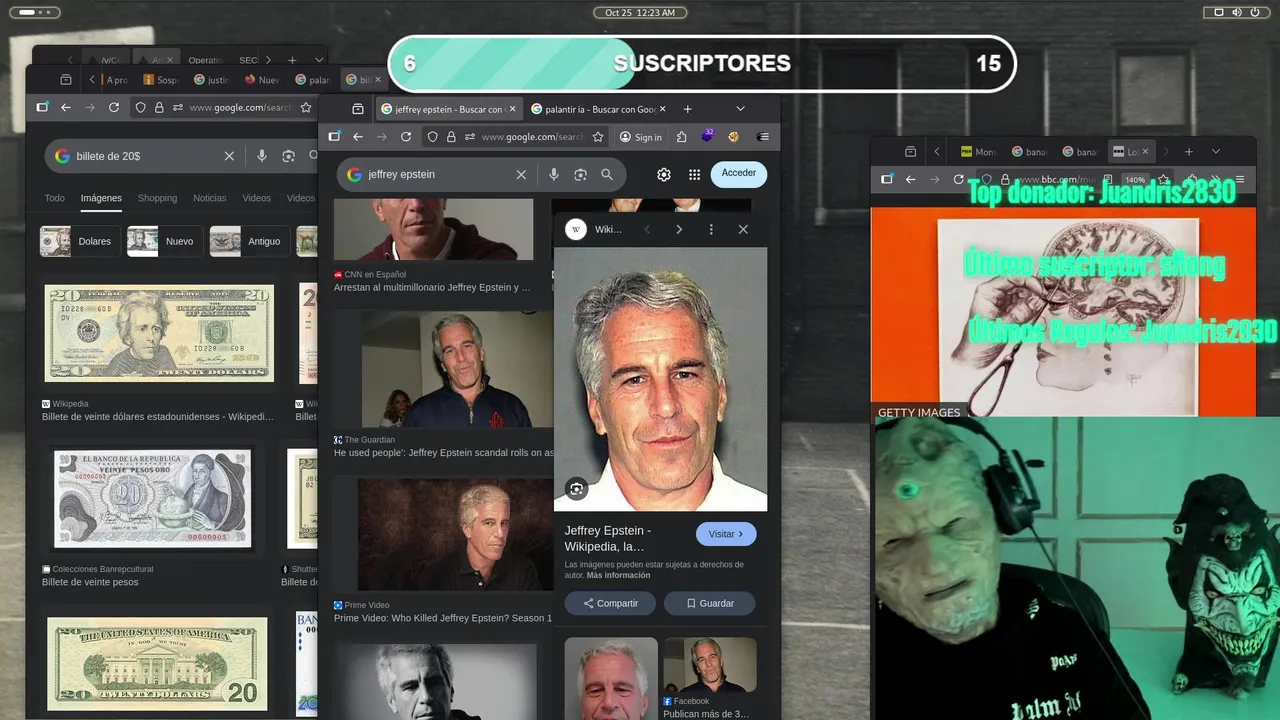Go back in the billete de 20$ window
Screen dimensions: 1280x720
[66, 107]
